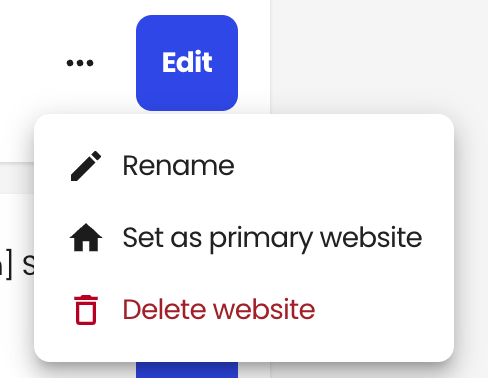This screenshot has height=378, width=488.
Task: Click the gray strip separating the website cards
Action: coord(17,178)
